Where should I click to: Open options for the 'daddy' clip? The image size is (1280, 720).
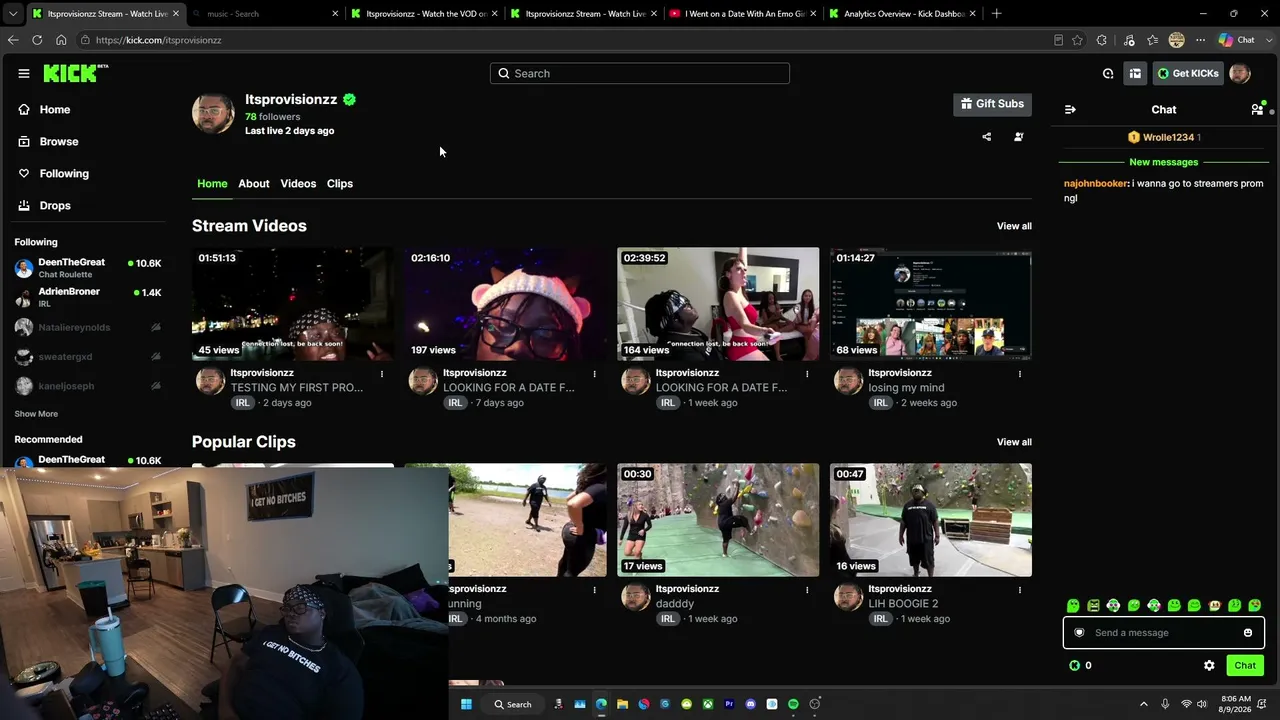click(x=807, y=590)
